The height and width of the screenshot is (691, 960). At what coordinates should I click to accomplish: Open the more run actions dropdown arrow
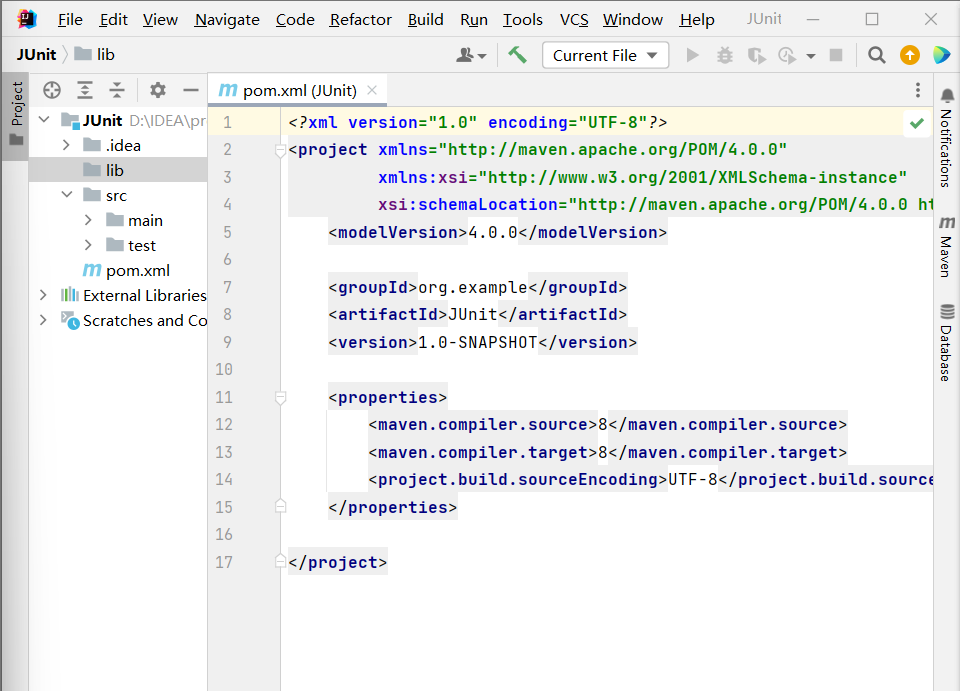[x=811, y=56]
